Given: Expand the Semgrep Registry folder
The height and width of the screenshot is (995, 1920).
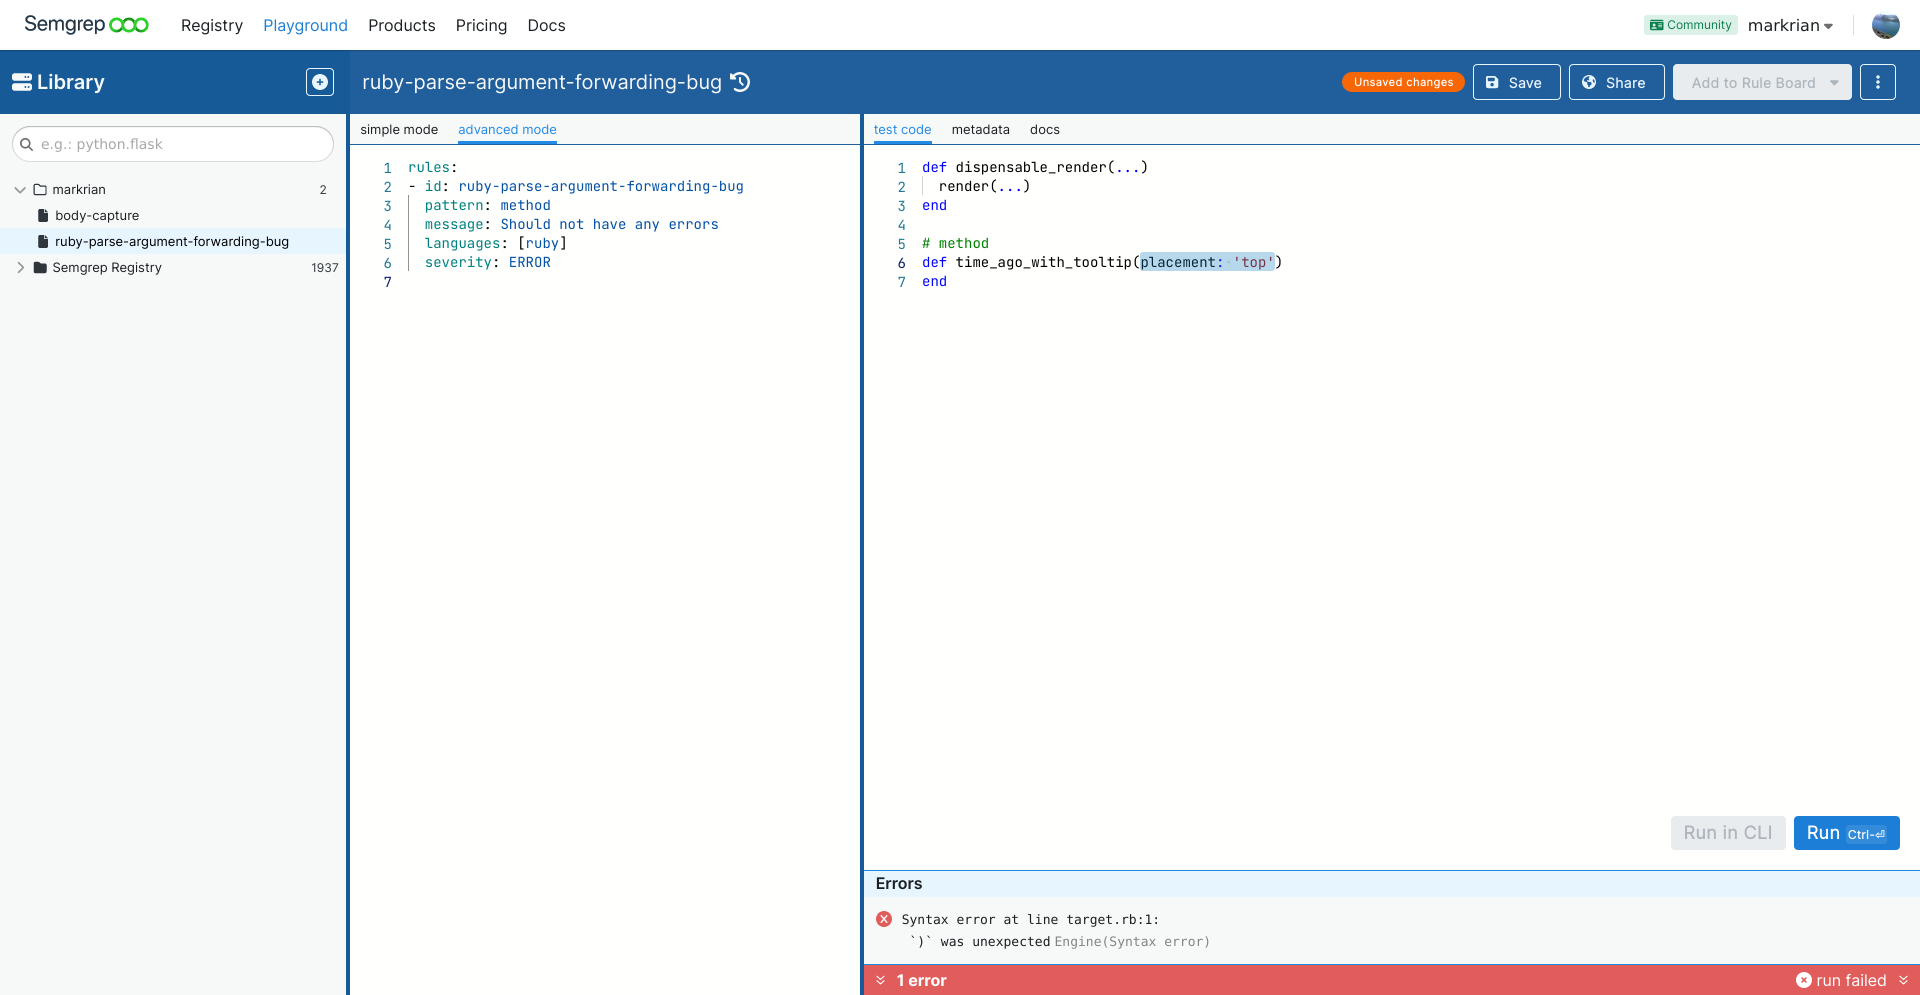Looking at the screenshot, I should 20,267.
